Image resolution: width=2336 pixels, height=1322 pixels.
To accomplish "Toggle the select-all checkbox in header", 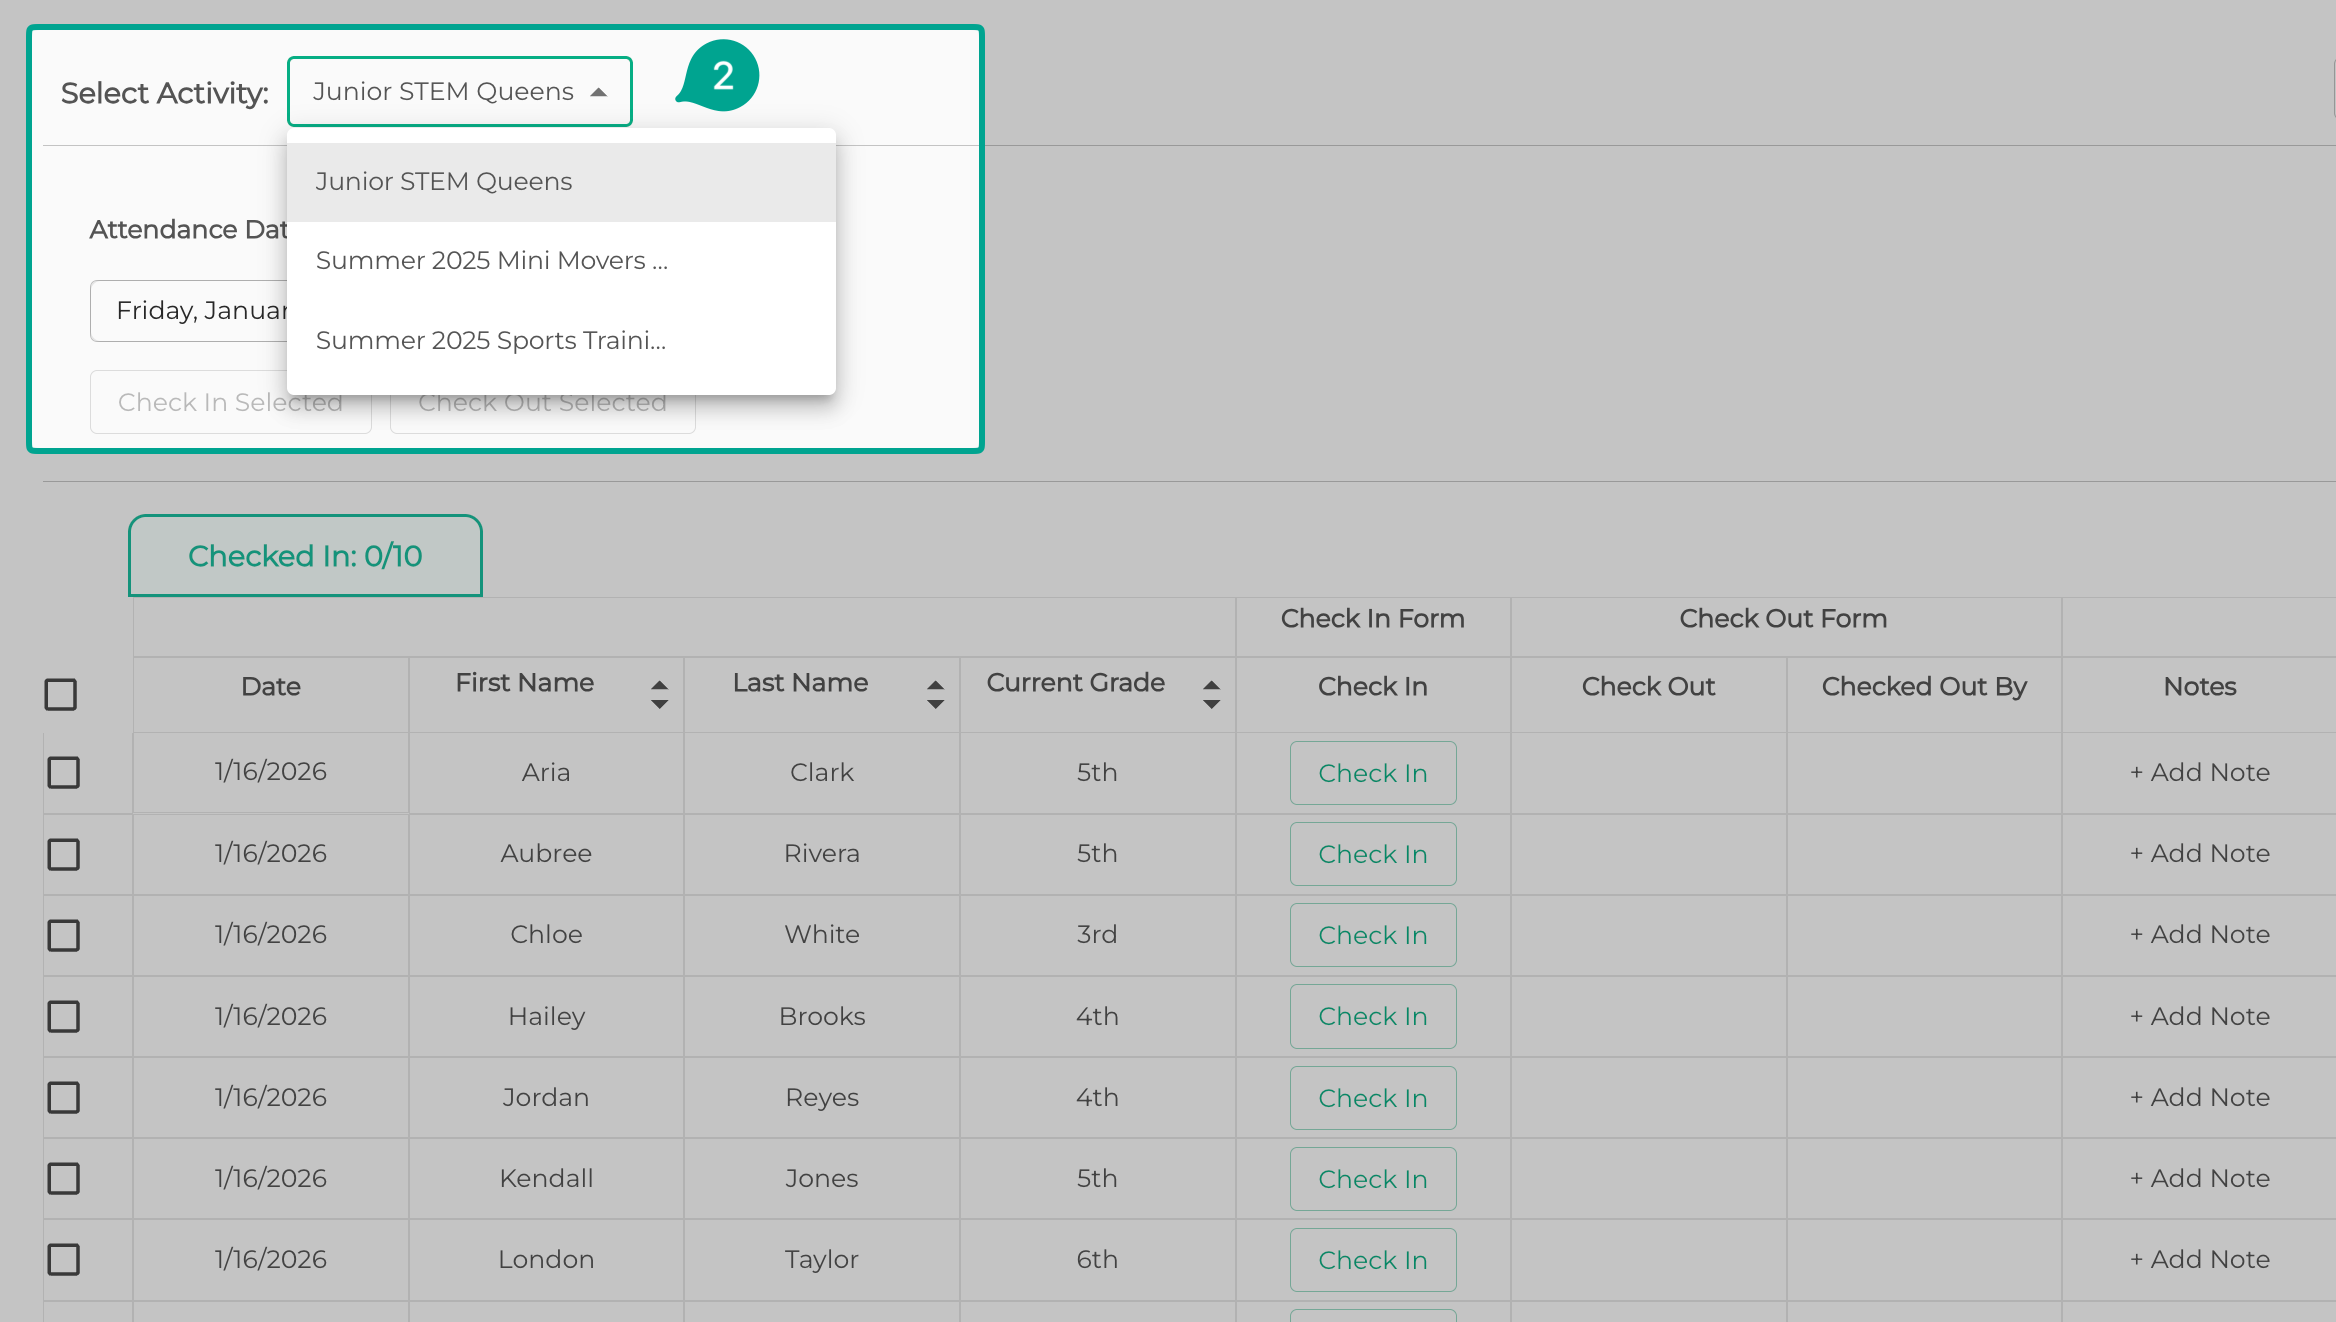I will (x=61, y=694).
